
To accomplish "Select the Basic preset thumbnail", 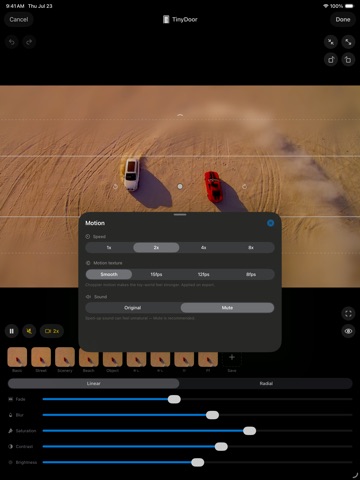I will [x=17, y=357].
